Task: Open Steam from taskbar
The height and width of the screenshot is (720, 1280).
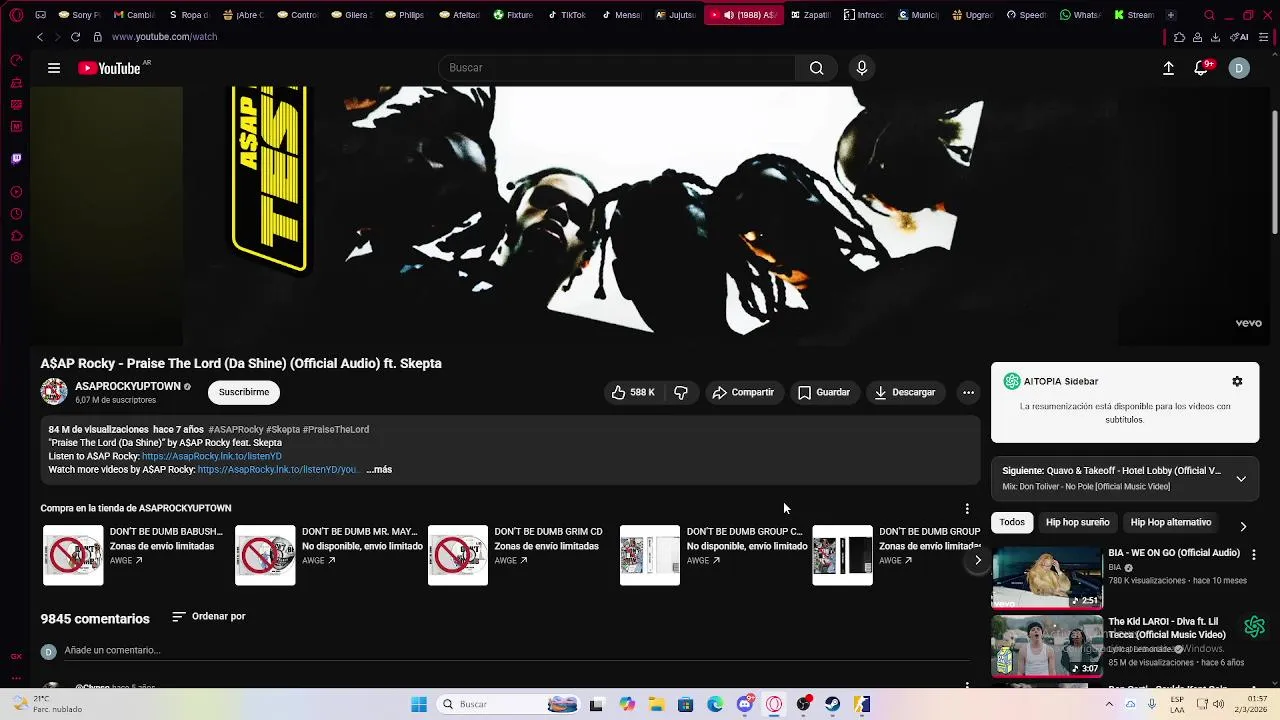Action: 833,704
